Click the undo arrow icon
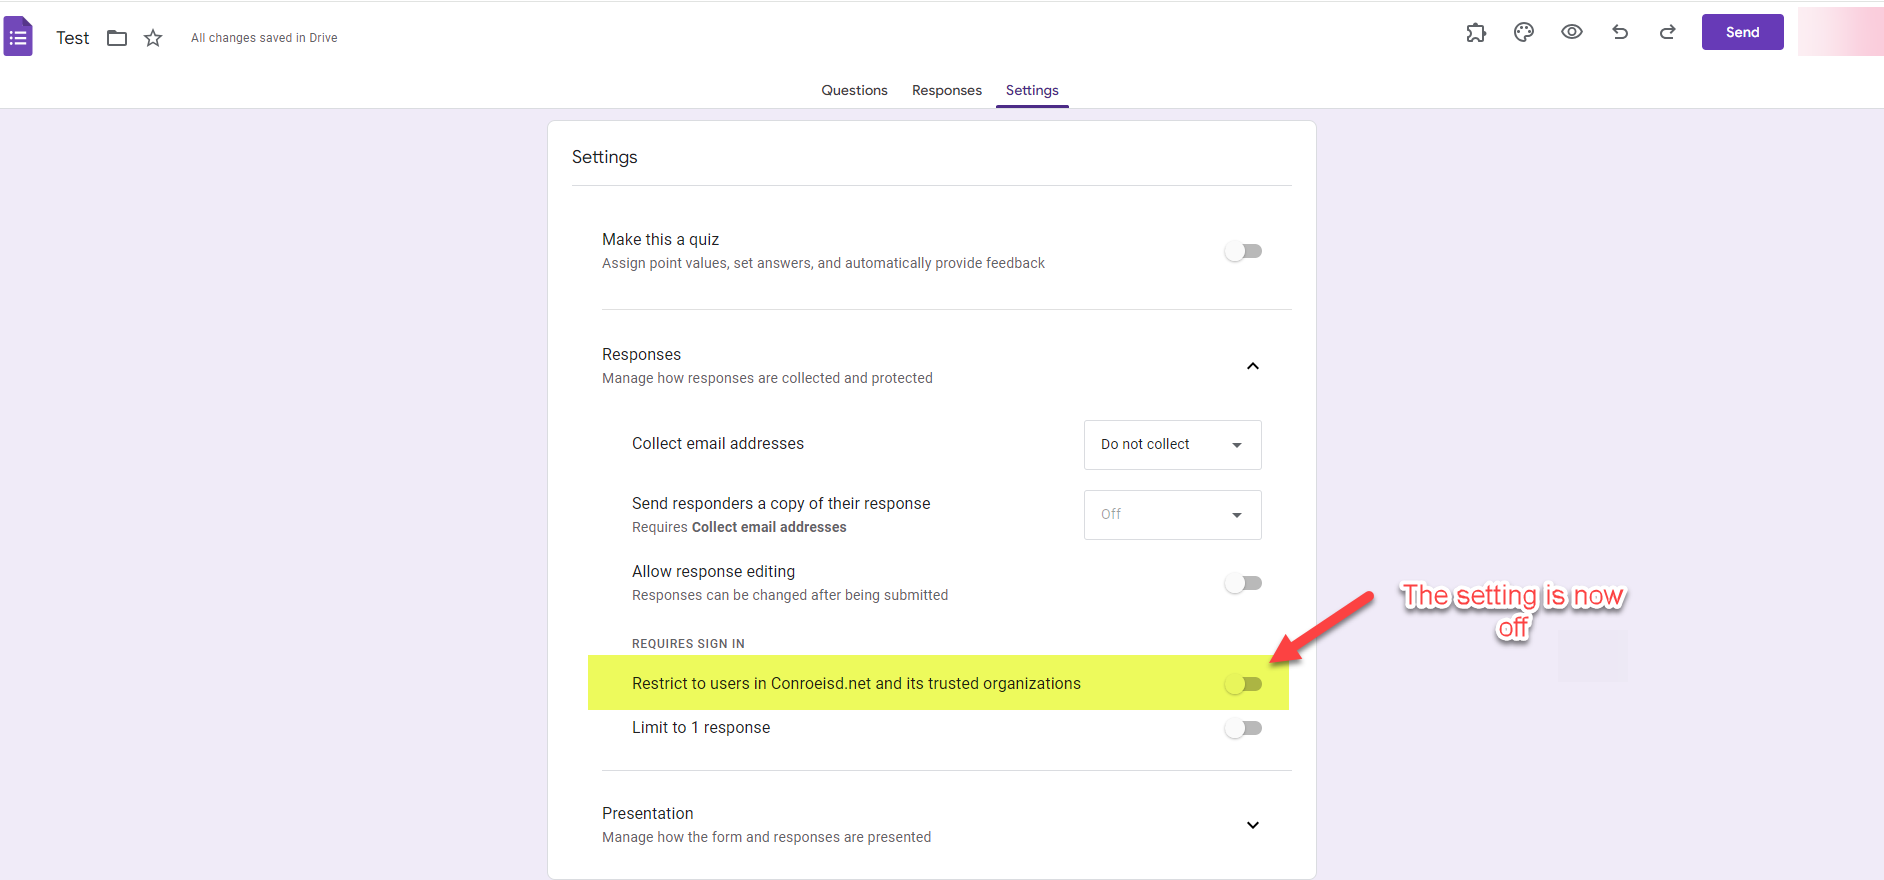 click(1620, 32)
